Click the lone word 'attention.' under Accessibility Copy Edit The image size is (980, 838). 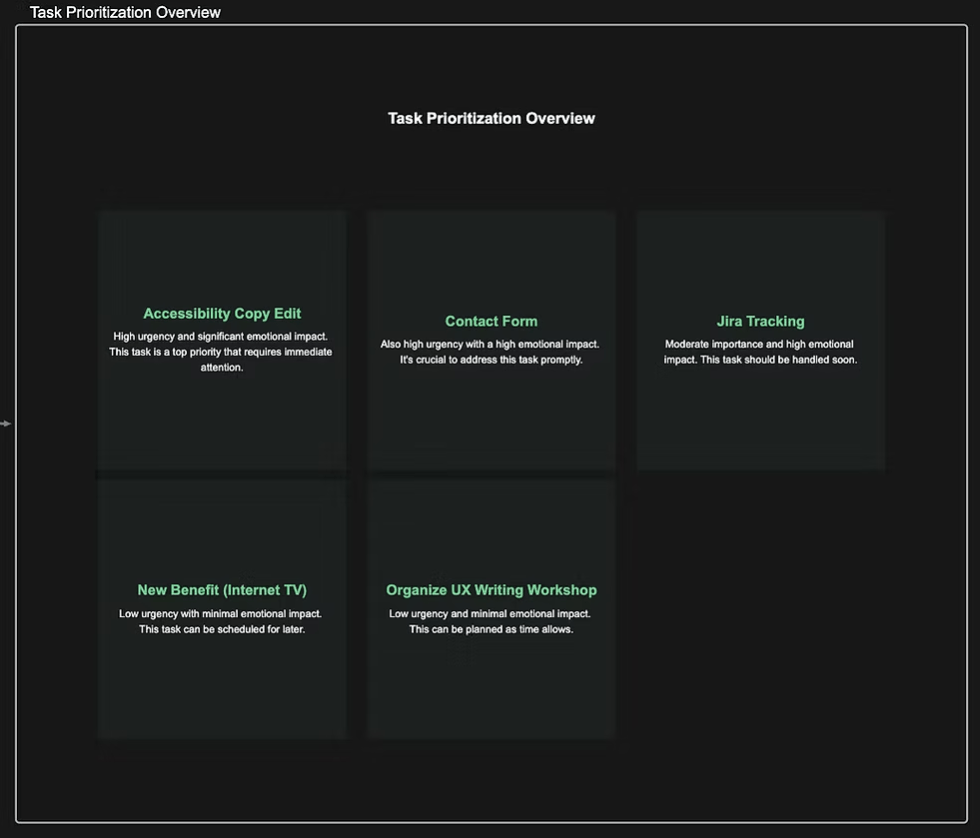(x=222, y=367)
